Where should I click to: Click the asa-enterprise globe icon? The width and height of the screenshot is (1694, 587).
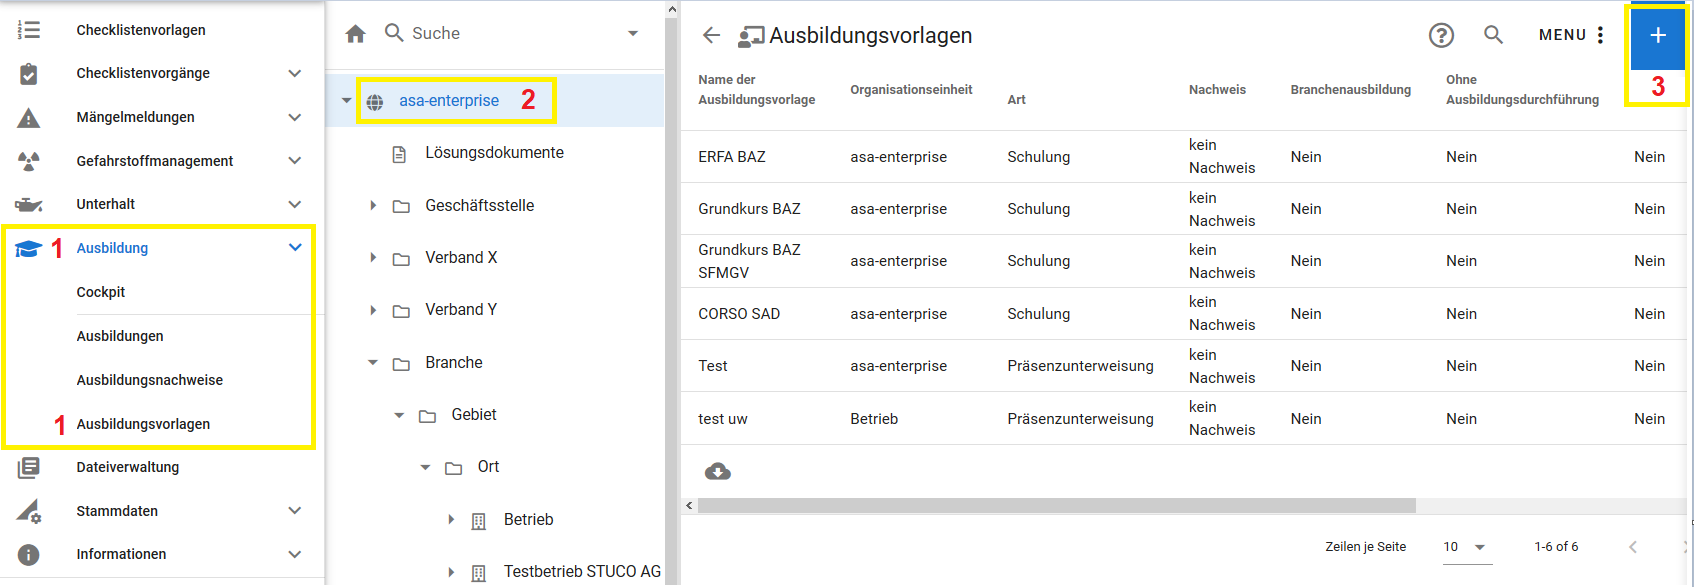375,102
